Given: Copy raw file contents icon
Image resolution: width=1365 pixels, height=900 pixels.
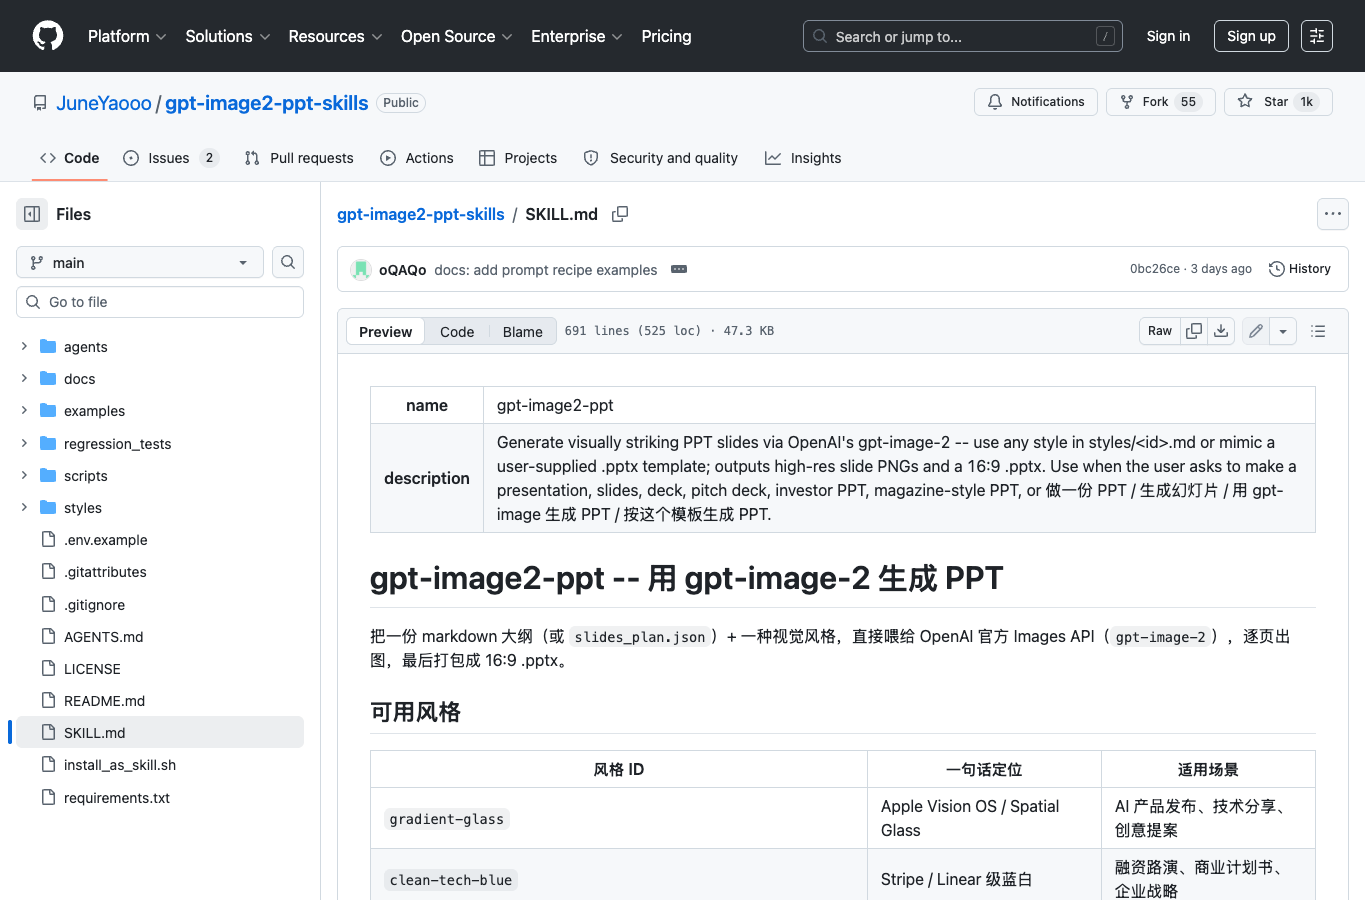Looking at the screenshot, I should (x=1194, y=331).
